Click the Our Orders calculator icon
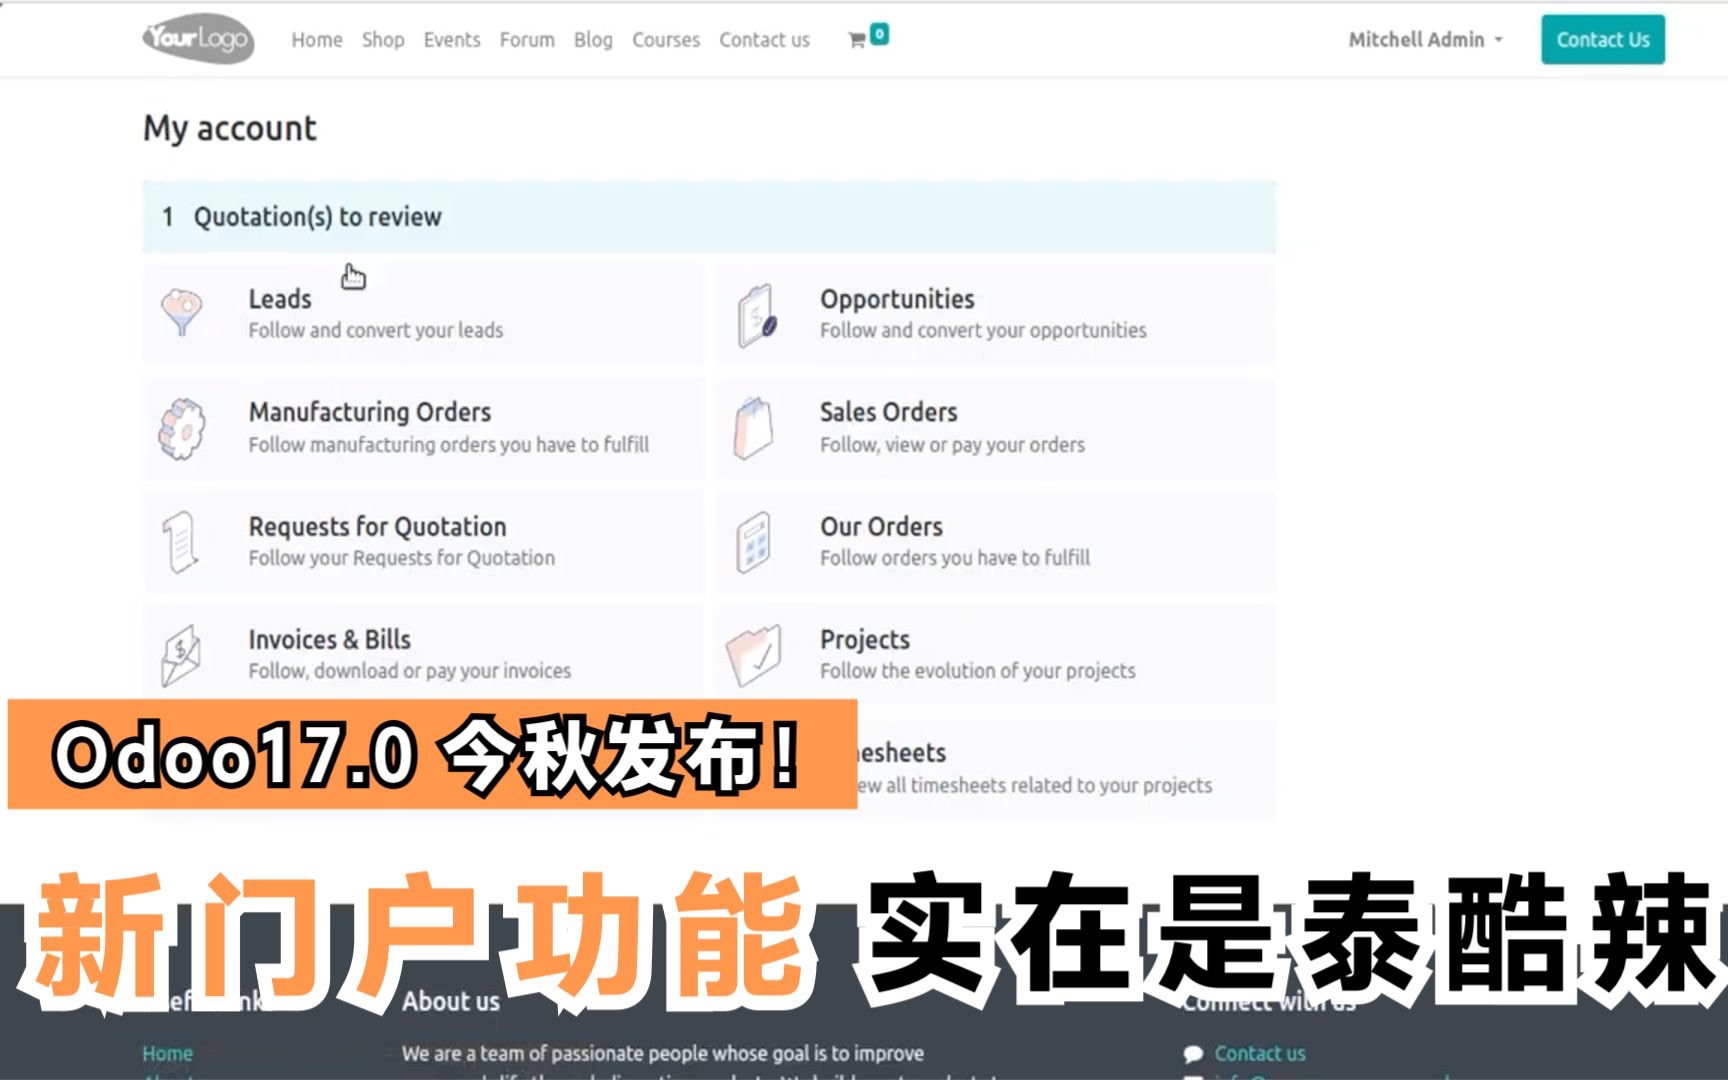This screenshot has height=1080, width=1728. coord(753,542)
